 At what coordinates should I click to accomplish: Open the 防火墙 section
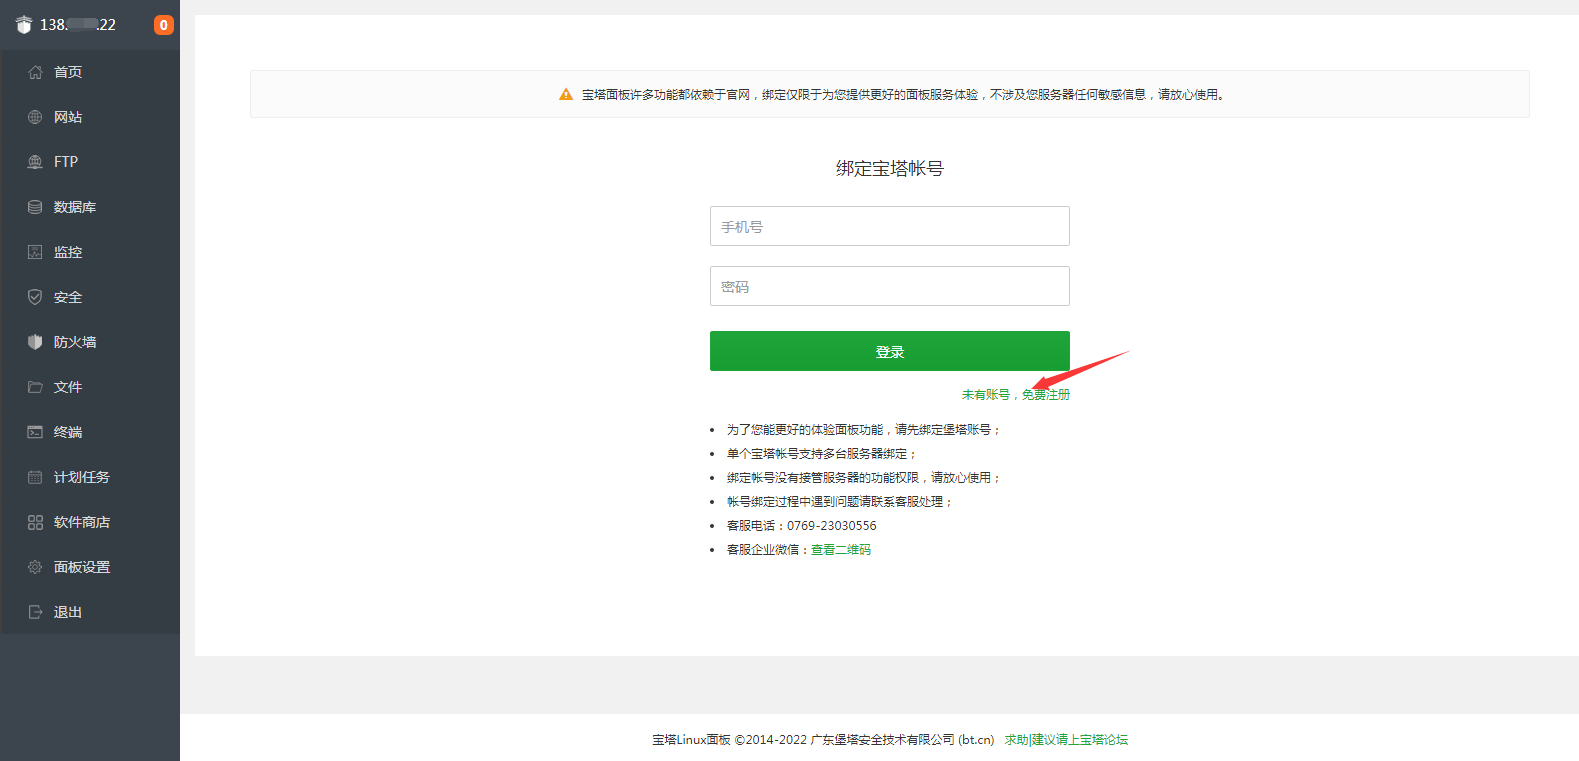(x=90, y=342)
